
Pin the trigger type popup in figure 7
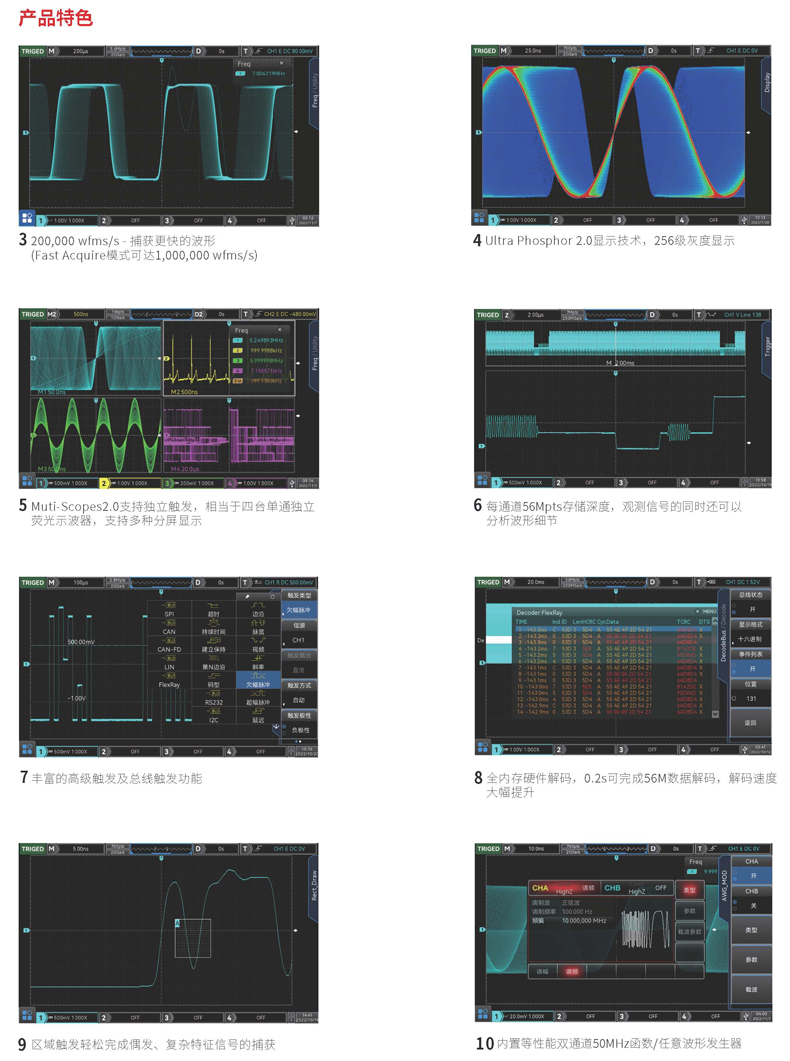[248, 596]
